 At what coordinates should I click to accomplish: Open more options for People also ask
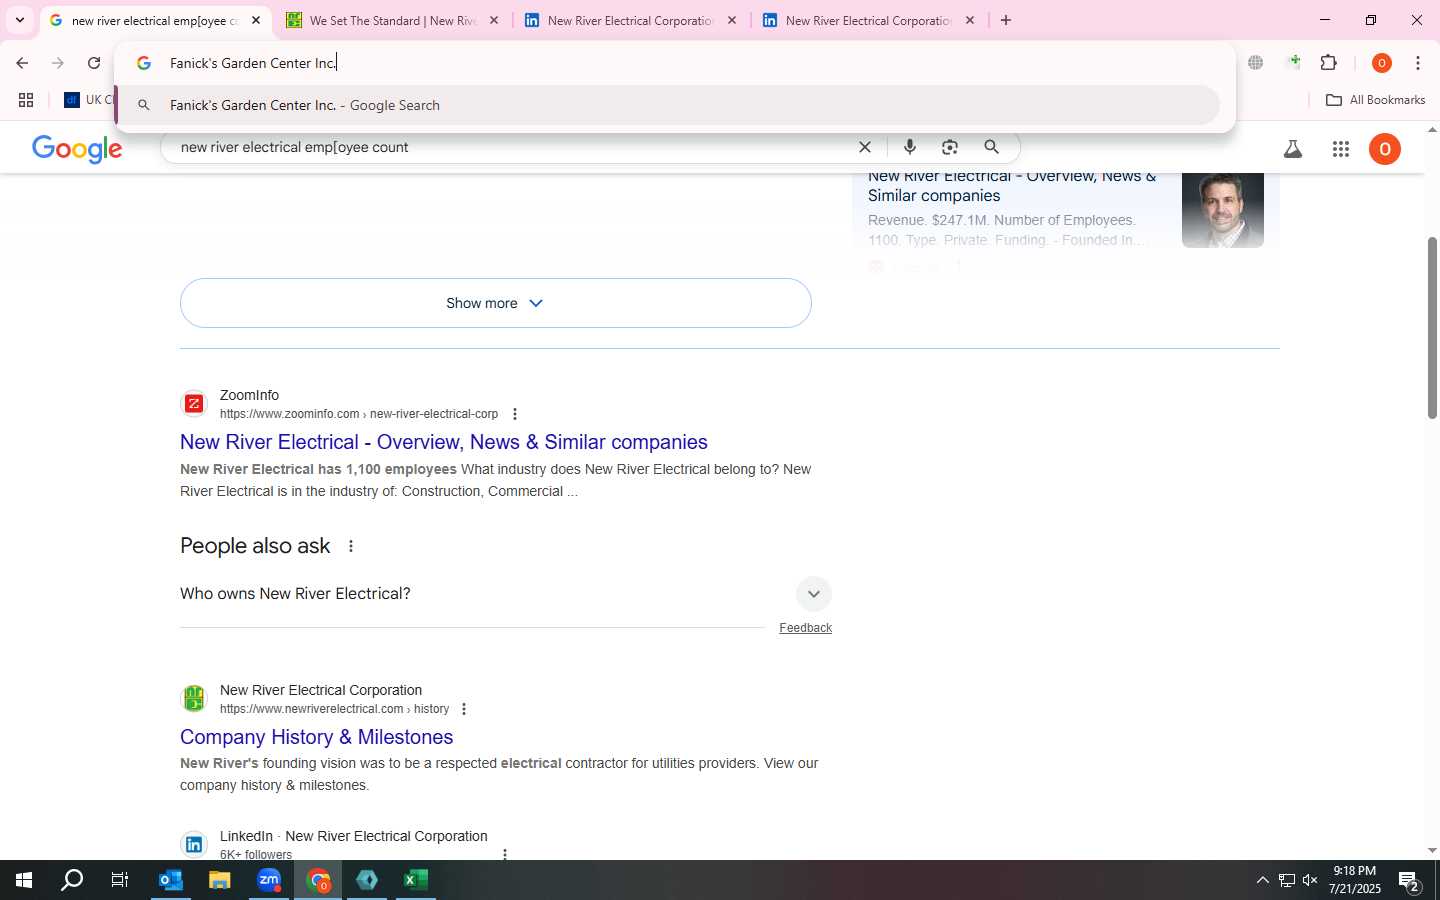(351, 546)
